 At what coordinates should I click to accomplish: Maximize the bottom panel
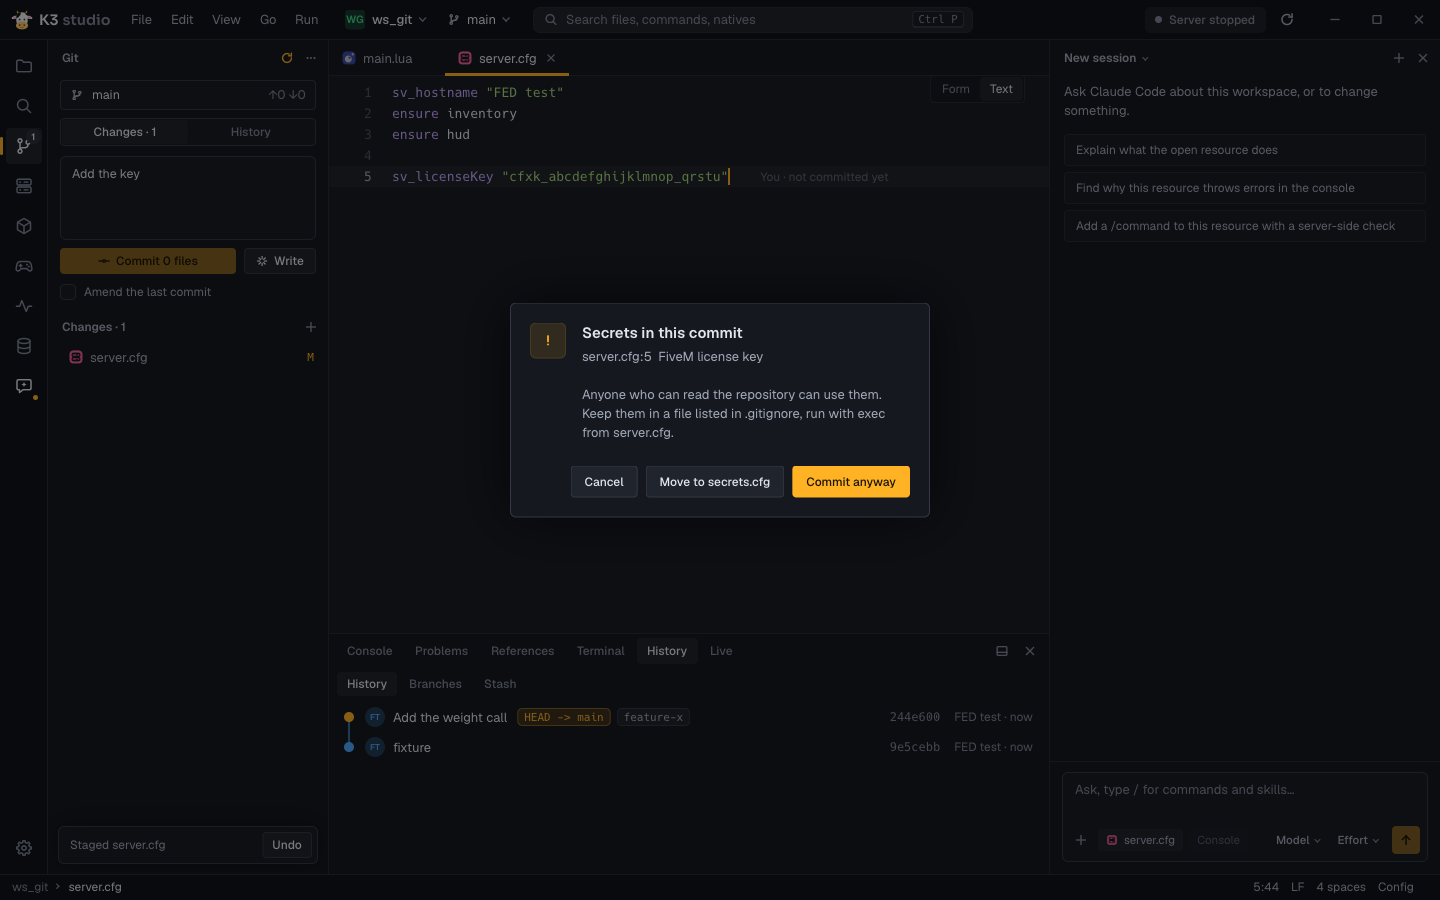(x=1002, y=651)
